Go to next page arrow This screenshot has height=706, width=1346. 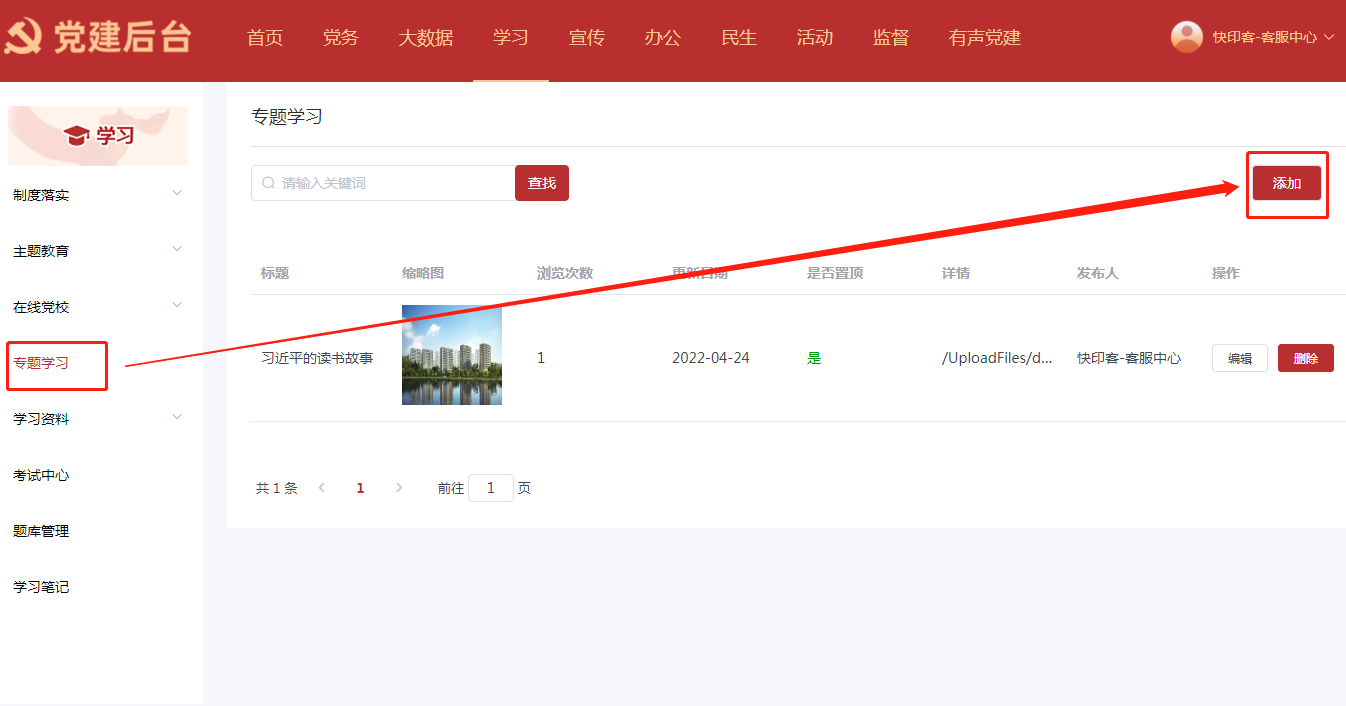(399, 488)
